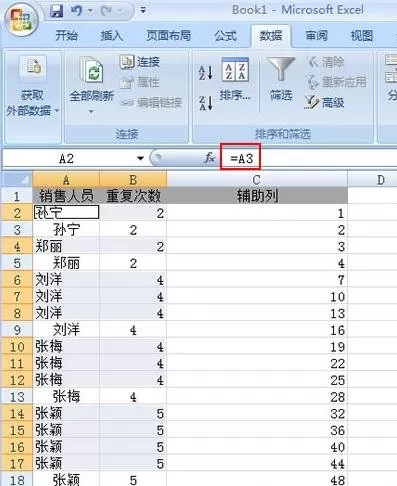Select row 1 header
Image resolution: width=397 pixels, height=486 pixels.
(17, 196)
